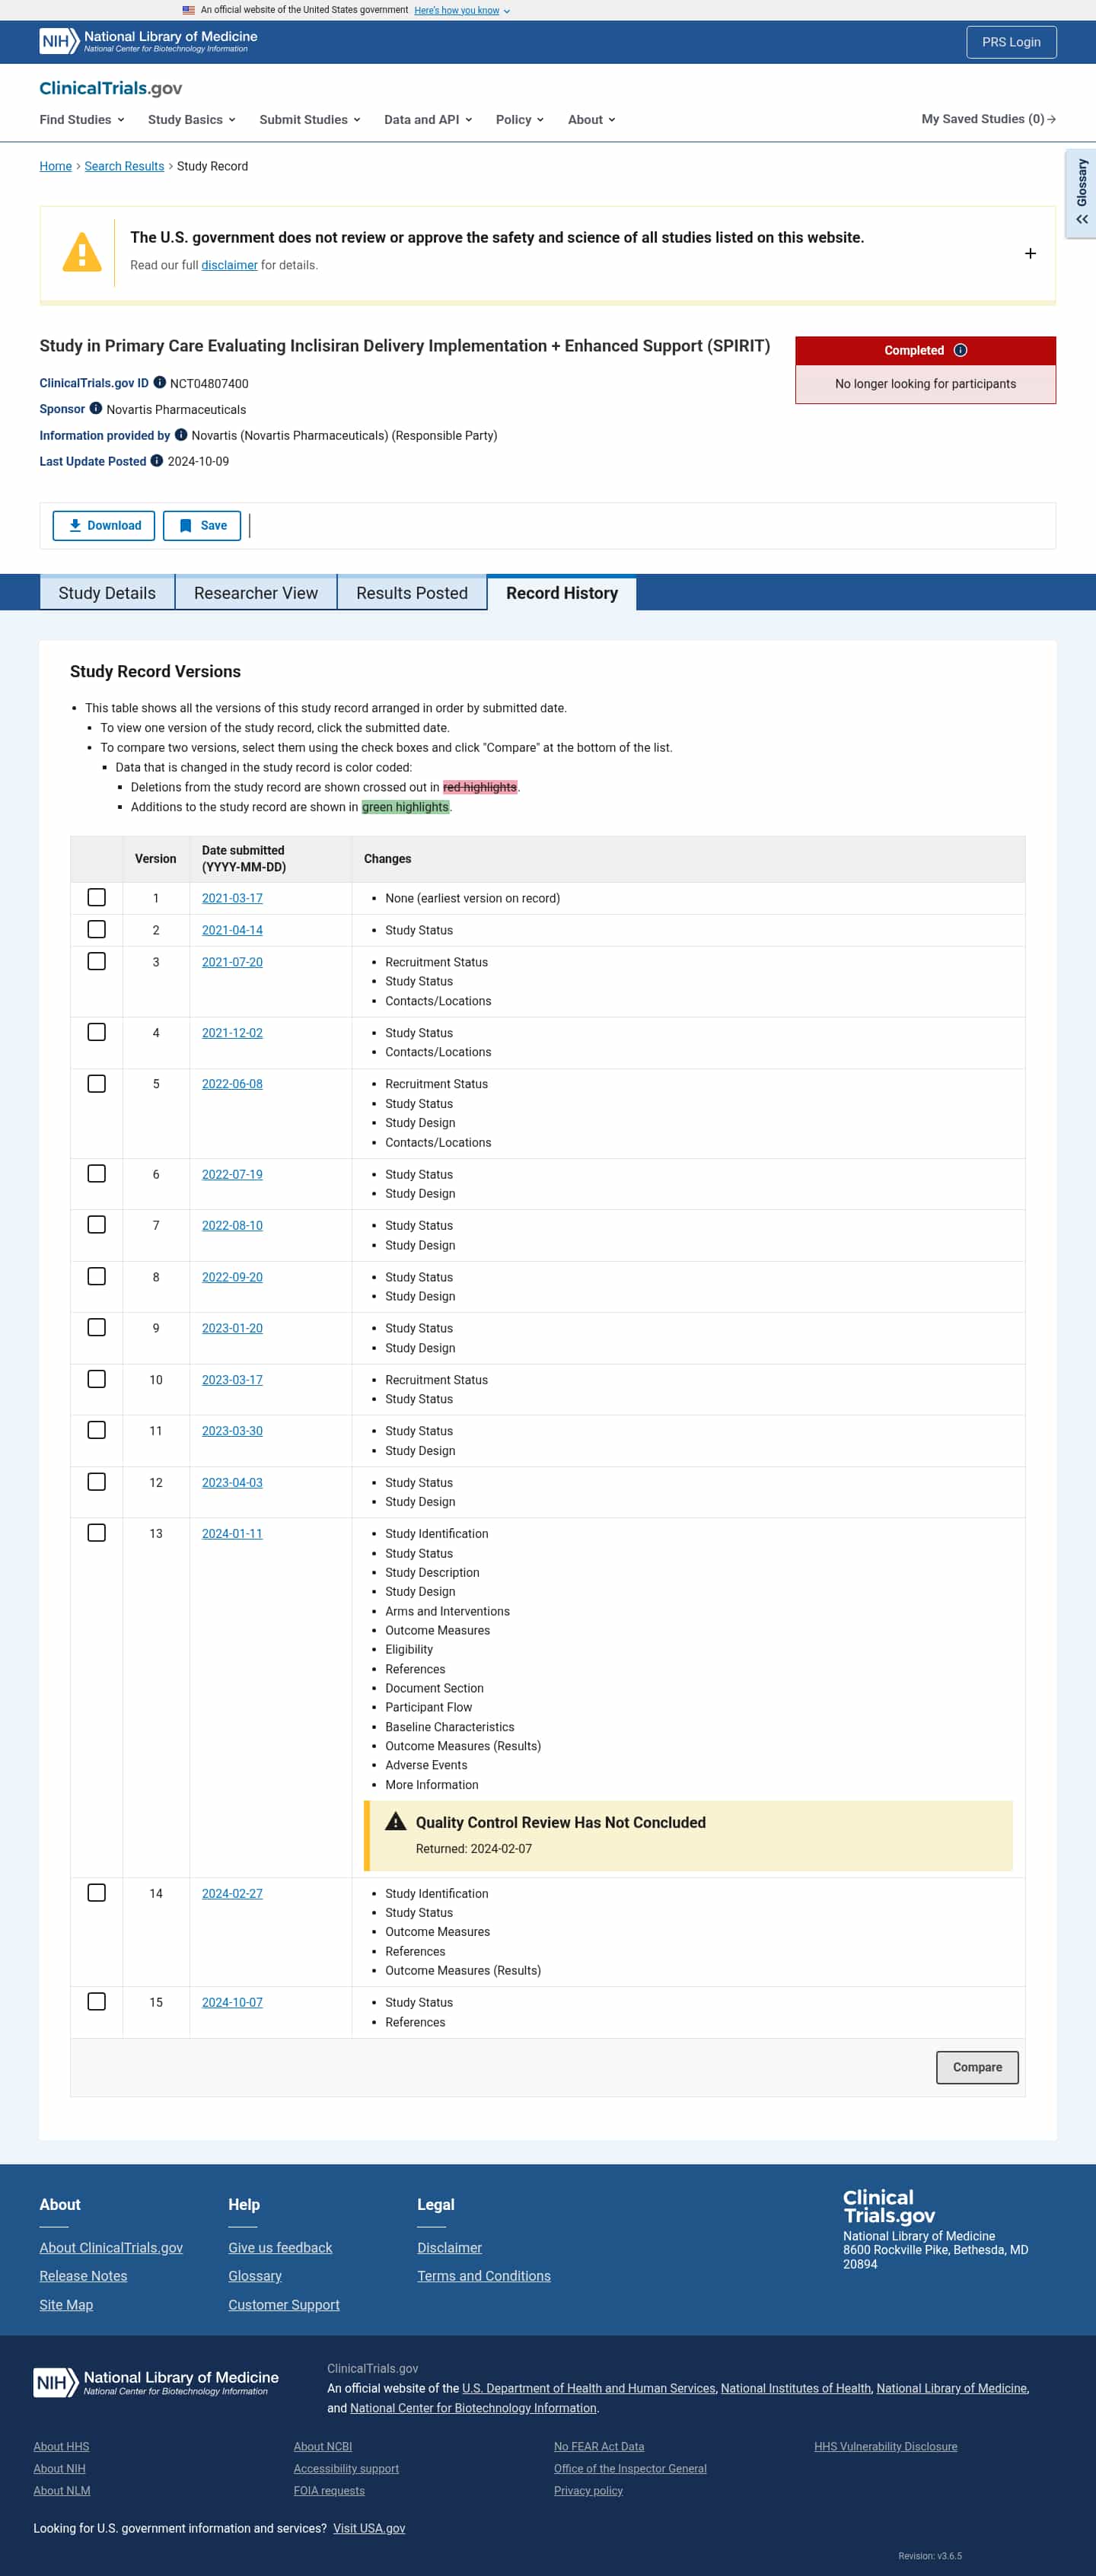Screen dimensions: 1096x2576
Task: Expand the Submit Studies menu
Action: pos(310,119)
